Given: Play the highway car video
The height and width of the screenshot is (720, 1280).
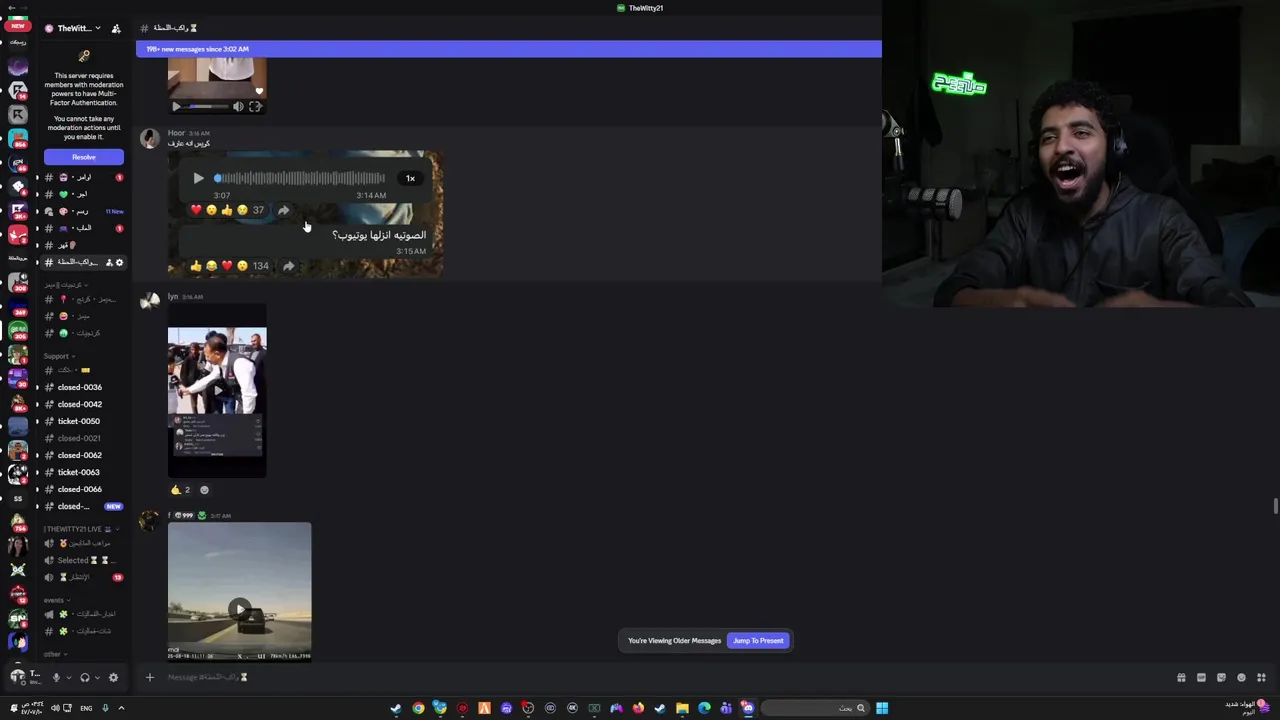Looking at the screenshot, I should click(239, 609).
